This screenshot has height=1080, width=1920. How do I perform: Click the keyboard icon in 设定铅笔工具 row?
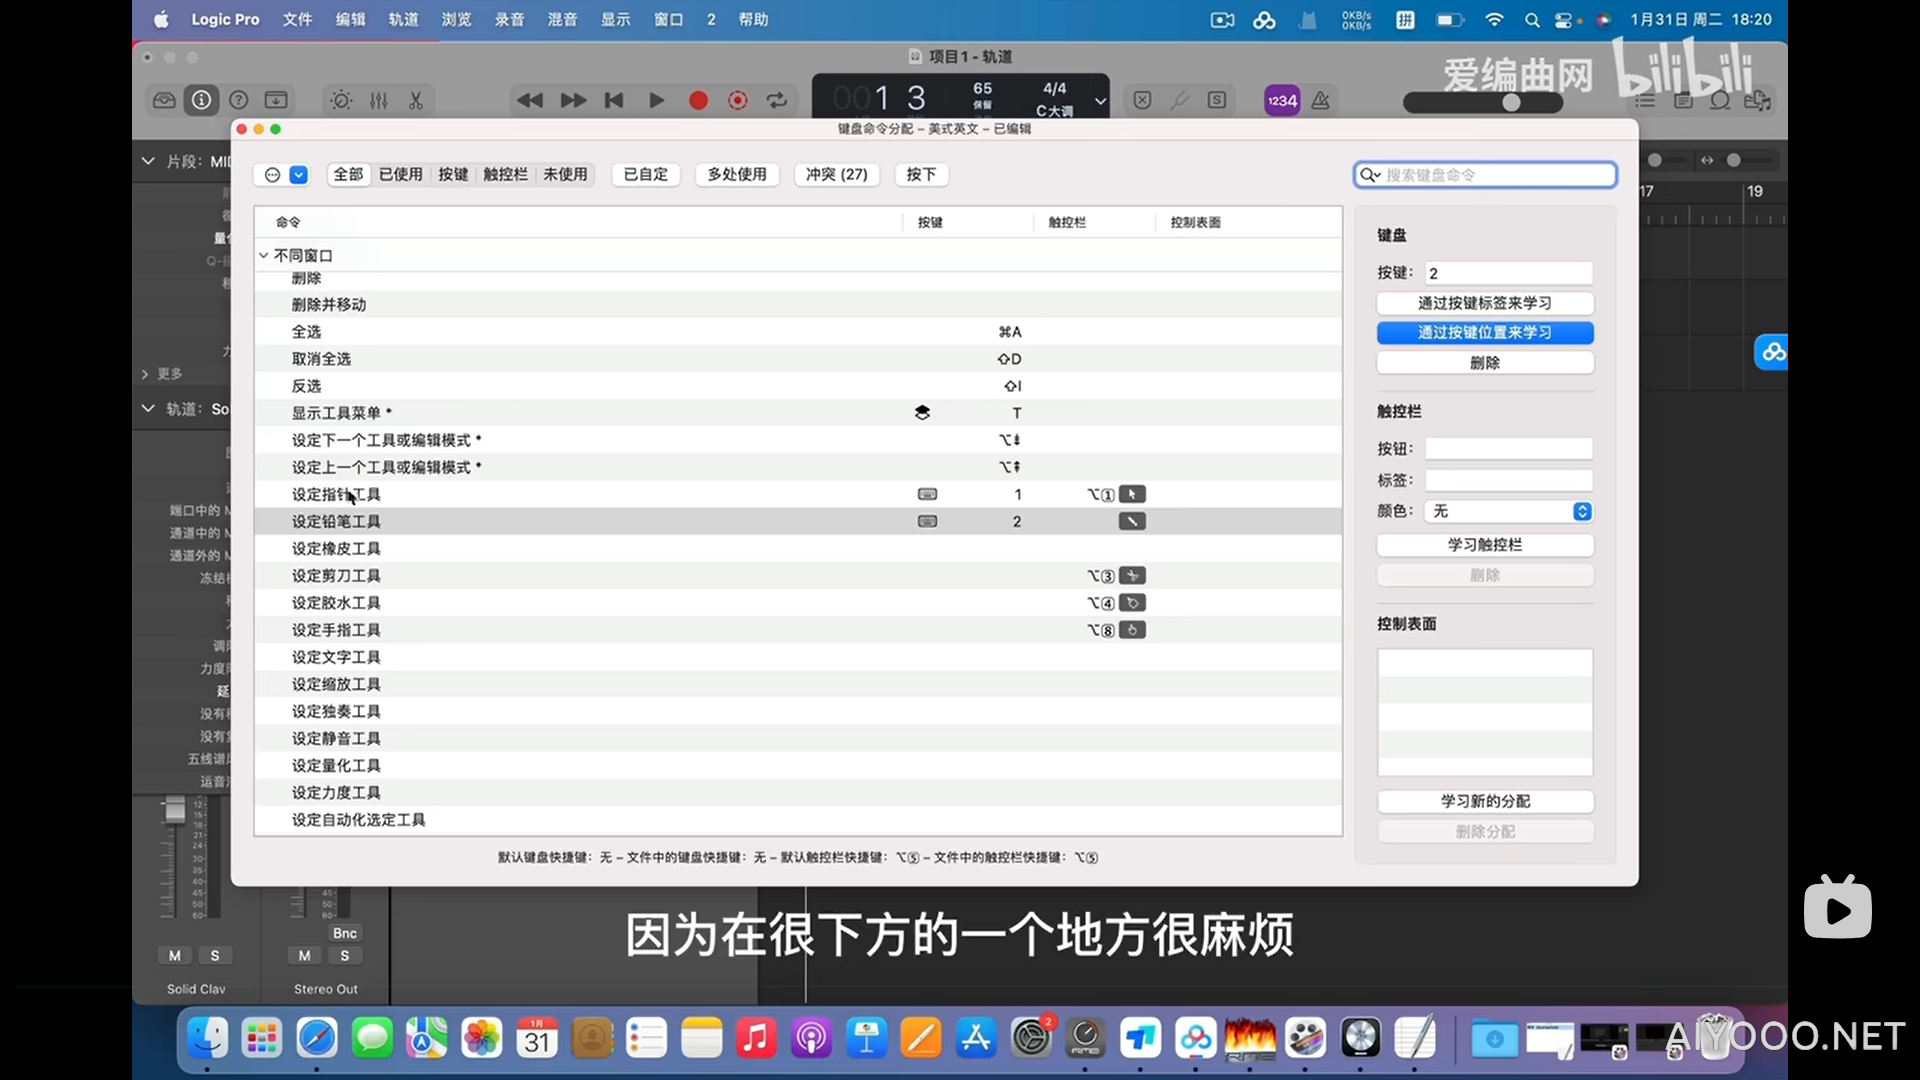tap(928, 521)
